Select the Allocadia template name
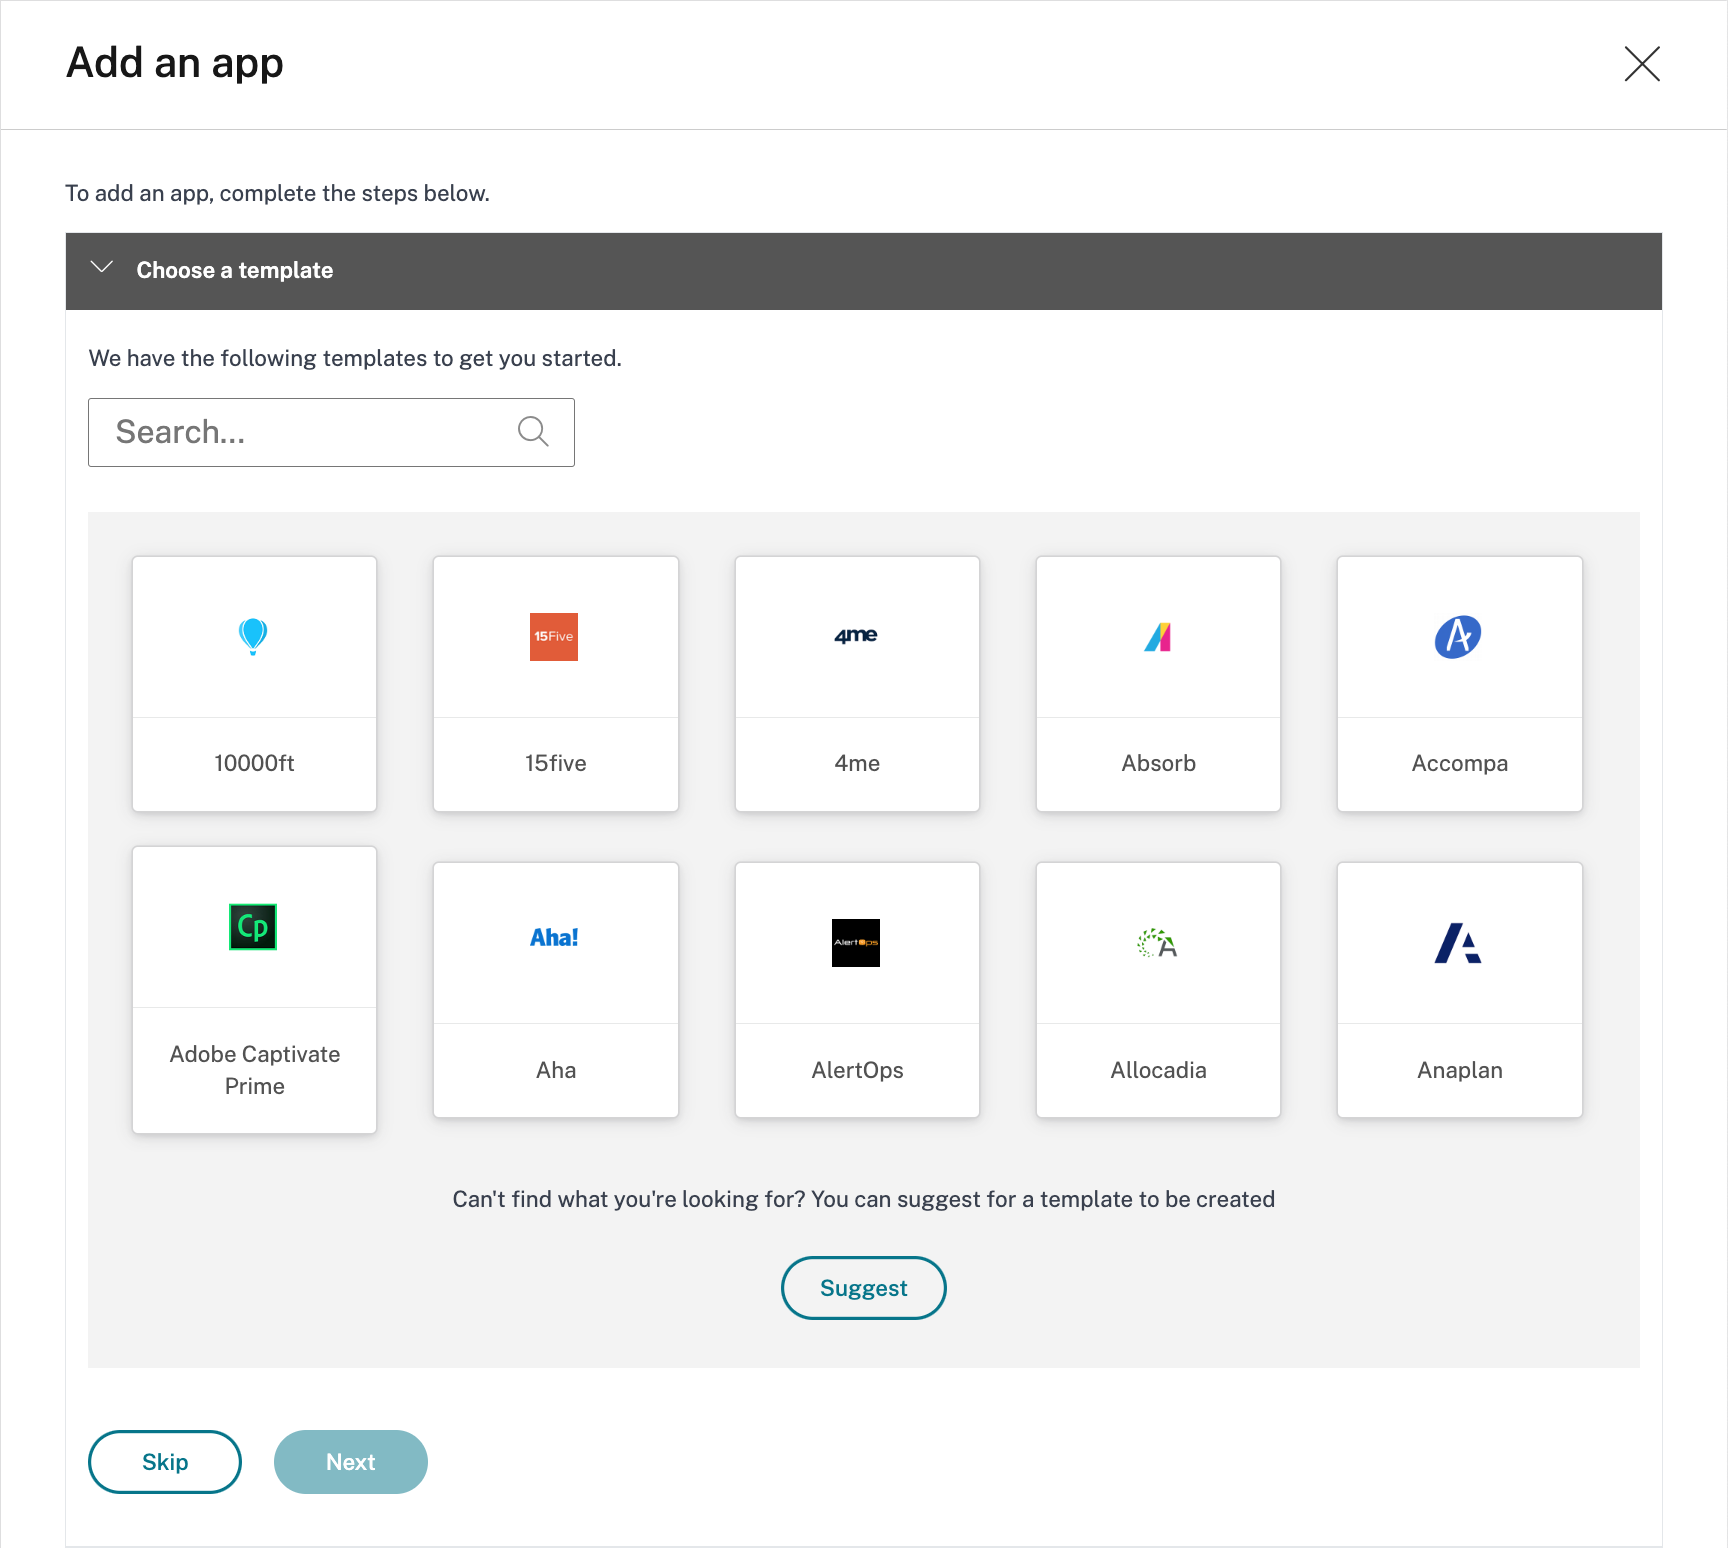Viewport: 1728px width, 1548px height. point(1159,1070)
